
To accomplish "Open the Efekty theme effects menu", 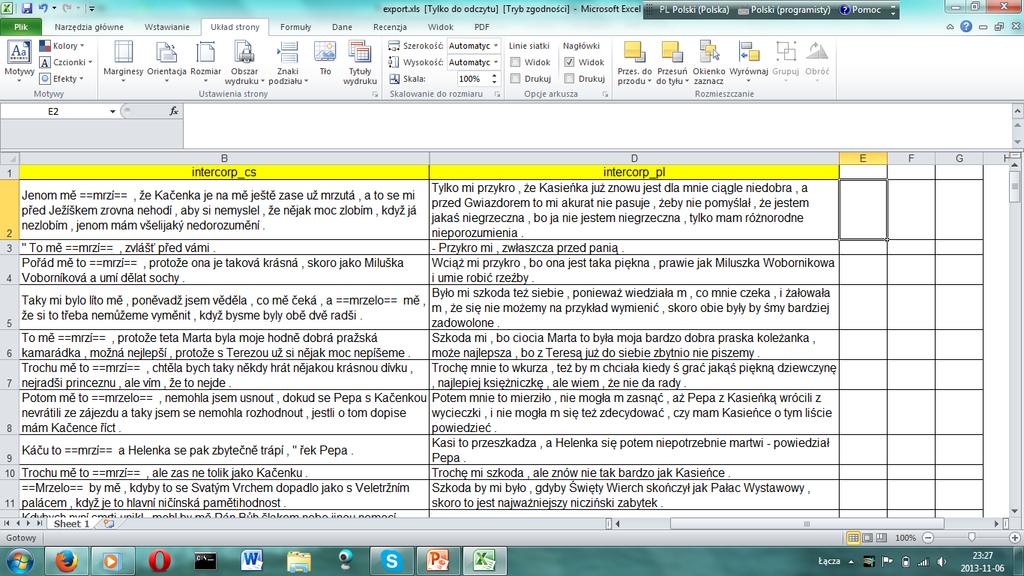I will (x=61, y=78).
